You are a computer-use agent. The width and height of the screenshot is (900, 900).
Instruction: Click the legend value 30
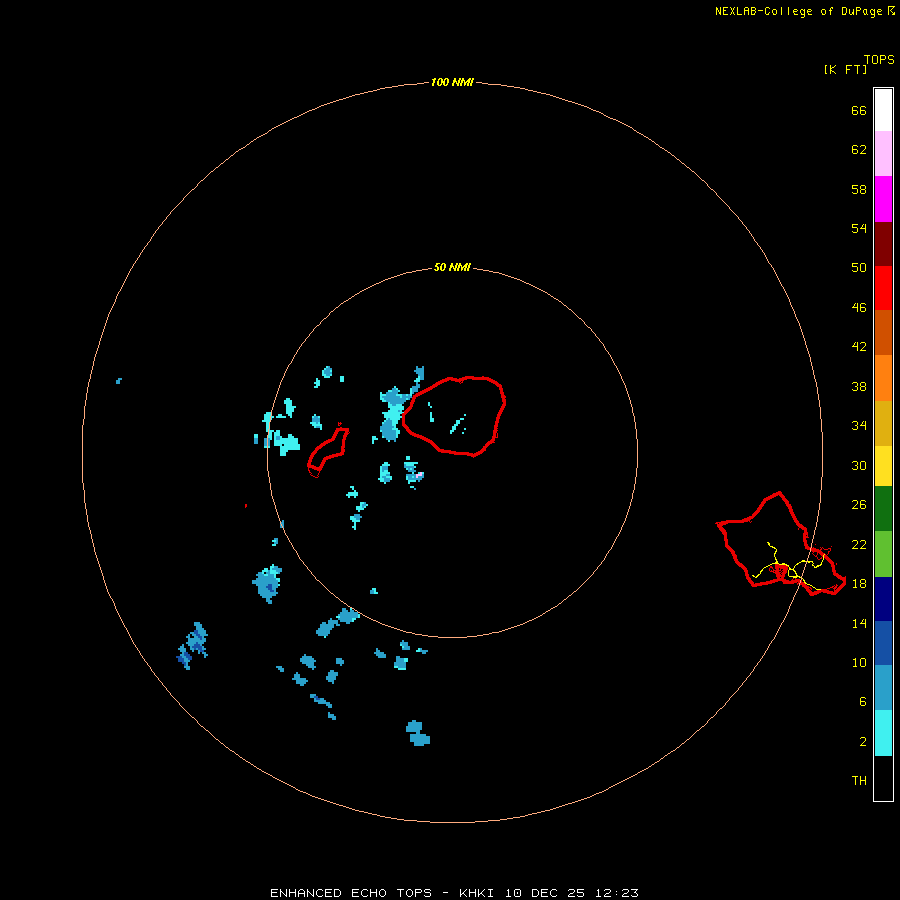[859, 465]
